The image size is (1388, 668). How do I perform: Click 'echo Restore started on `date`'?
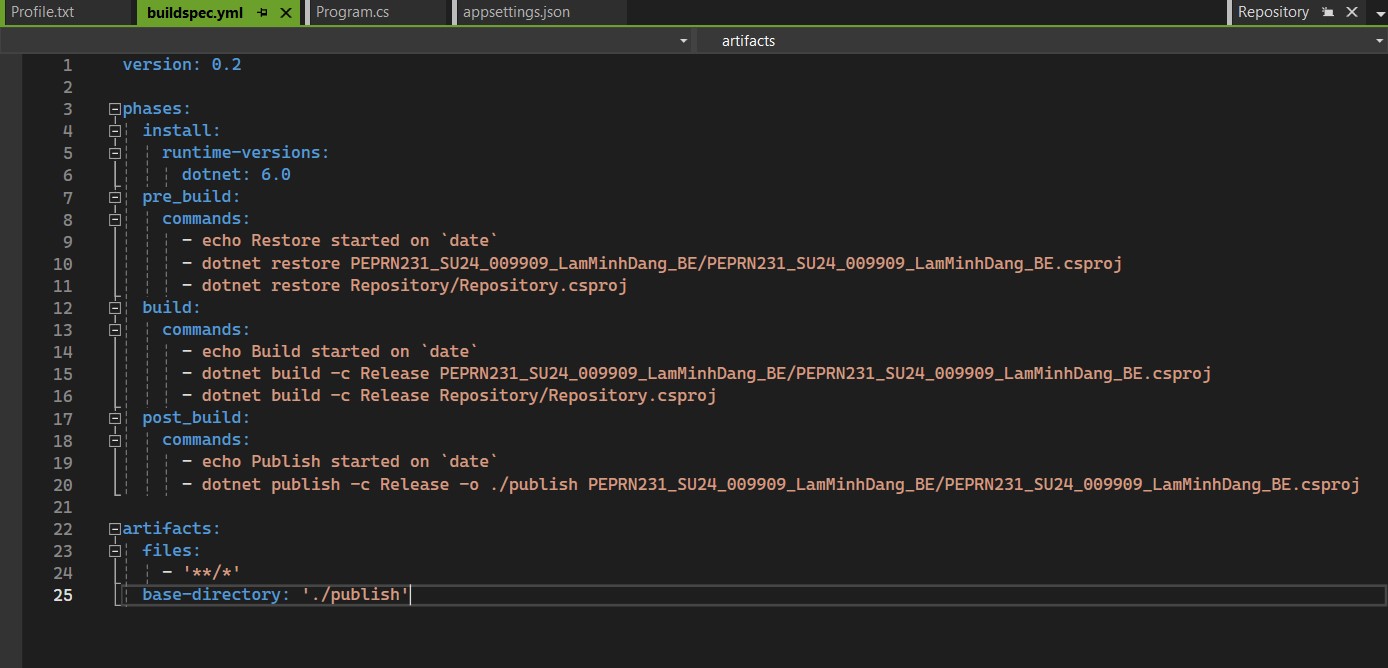click(350, 241)
